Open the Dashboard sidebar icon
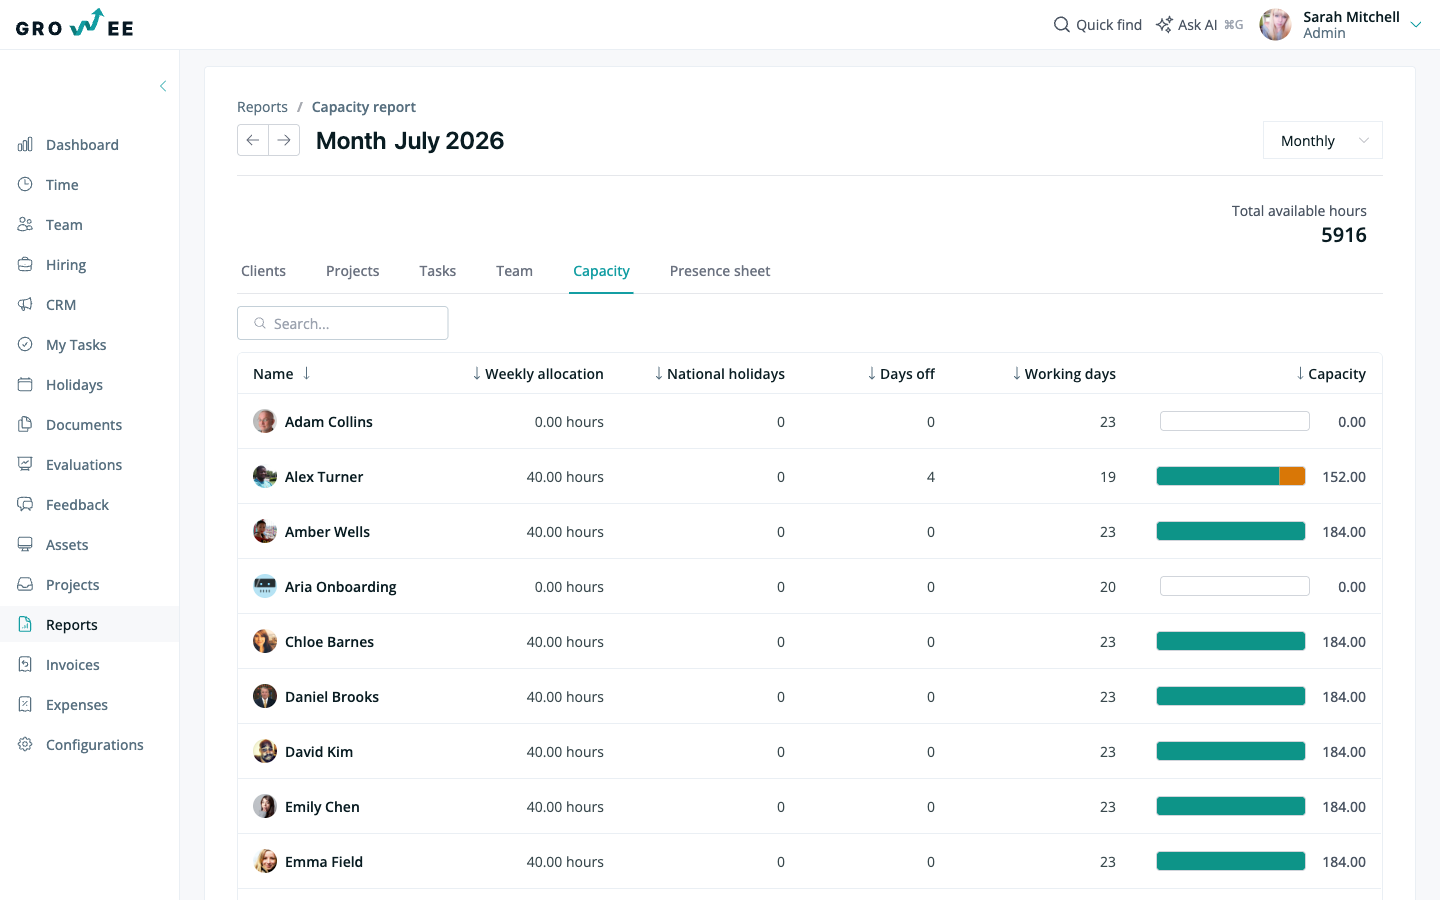Screen dimensions: 1440x900 pos(25,145)
